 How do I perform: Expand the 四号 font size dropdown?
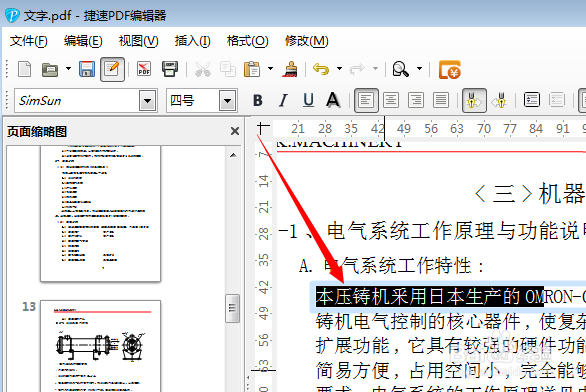tap(228, 101)
